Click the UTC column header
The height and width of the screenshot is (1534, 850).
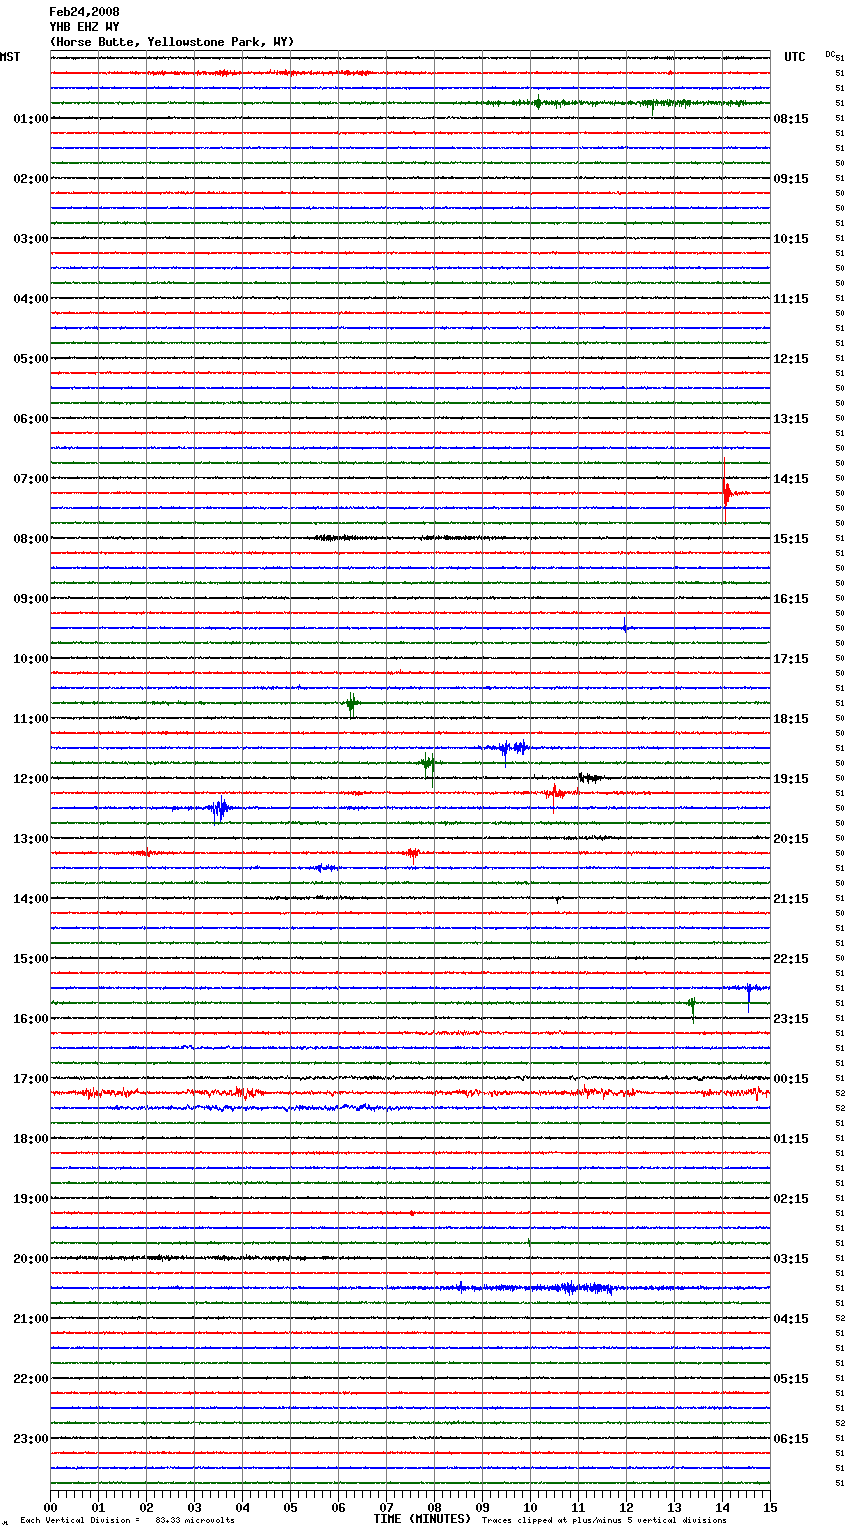point(795,57)
